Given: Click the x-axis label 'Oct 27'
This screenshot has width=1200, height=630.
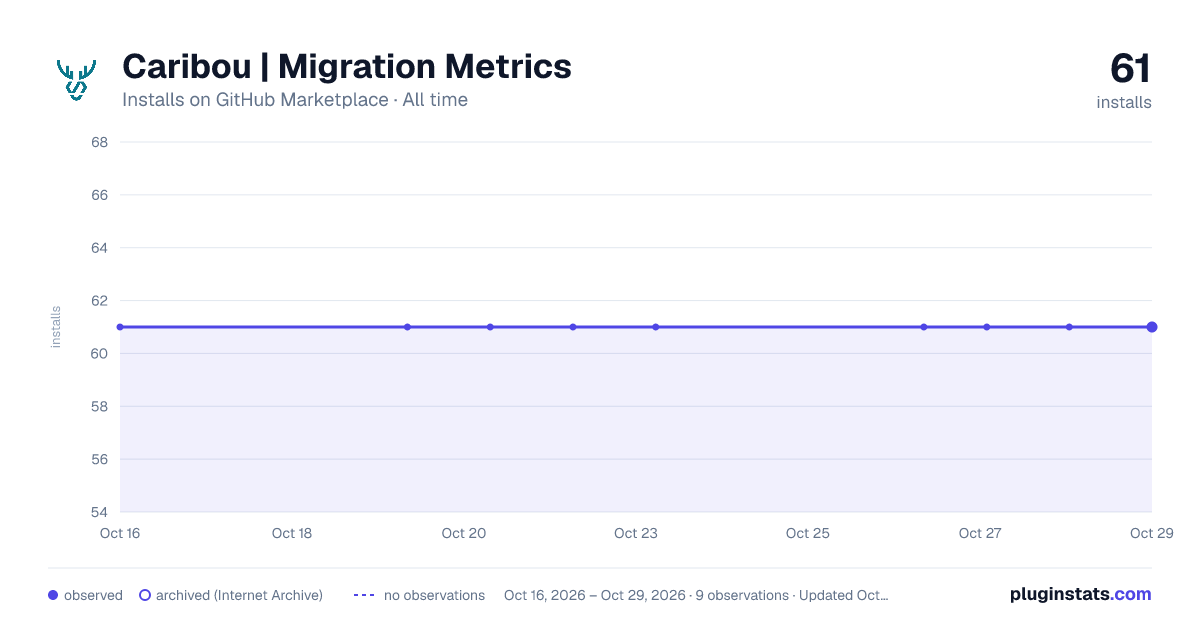Looking at the screenshot, I should click(980, 533).
